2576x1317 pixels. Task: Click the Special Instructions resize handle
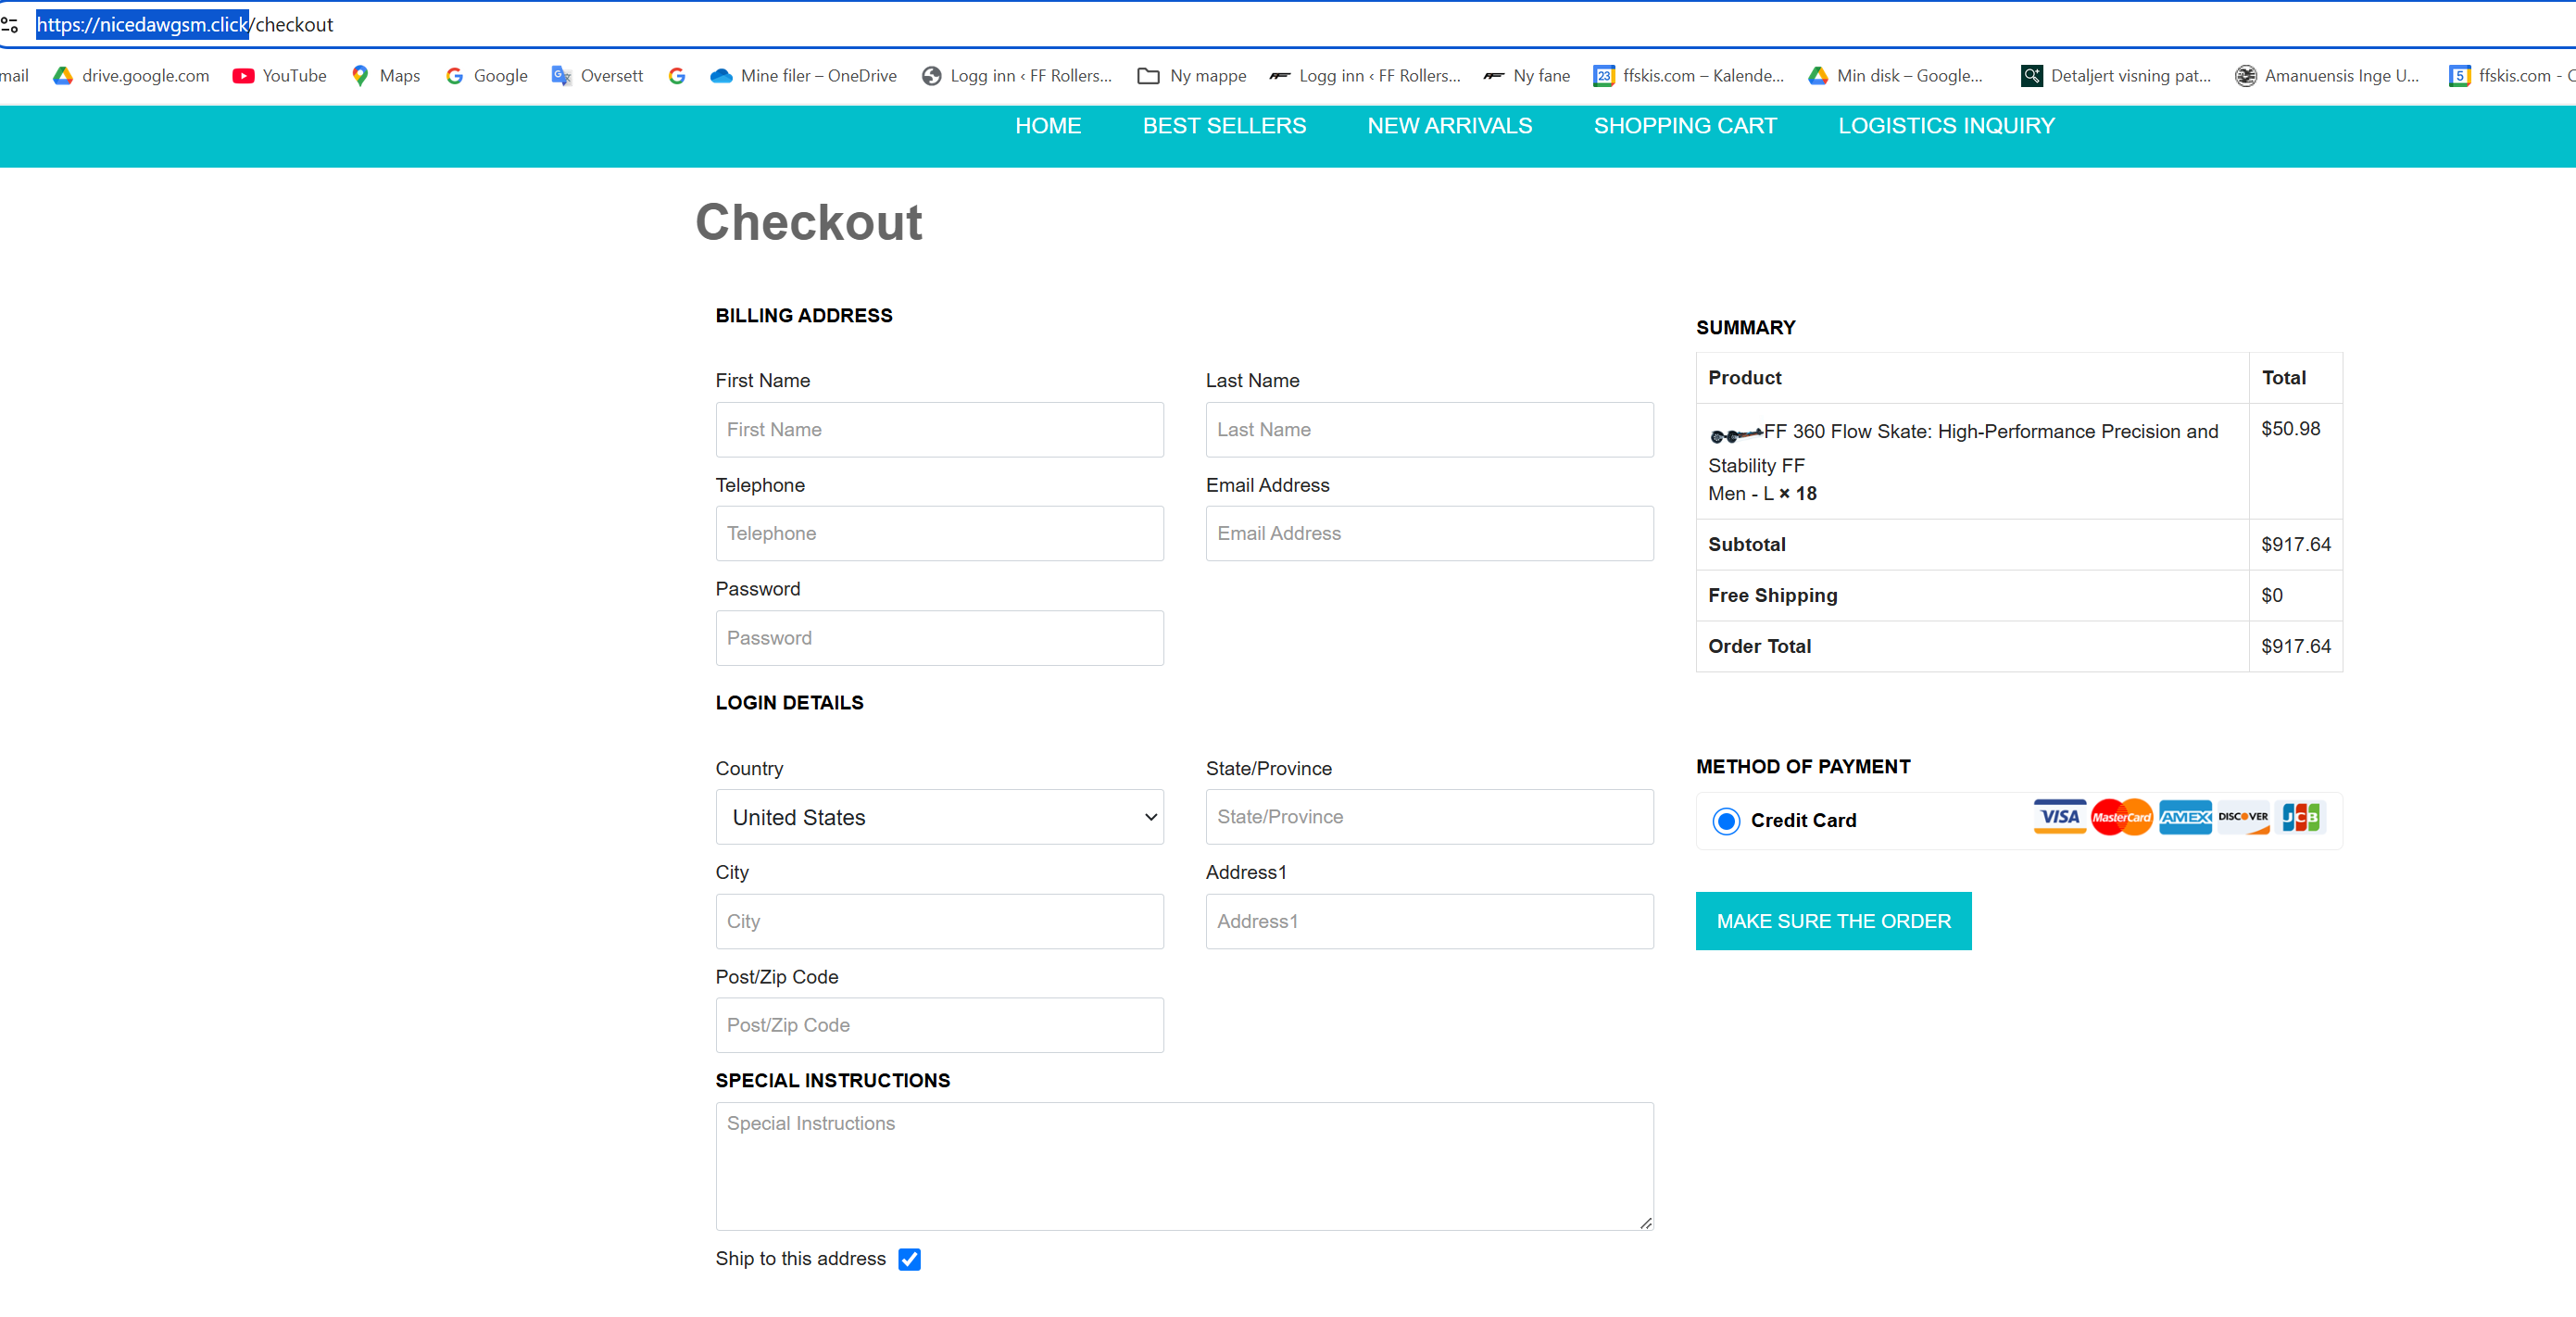[1645, 1223]
